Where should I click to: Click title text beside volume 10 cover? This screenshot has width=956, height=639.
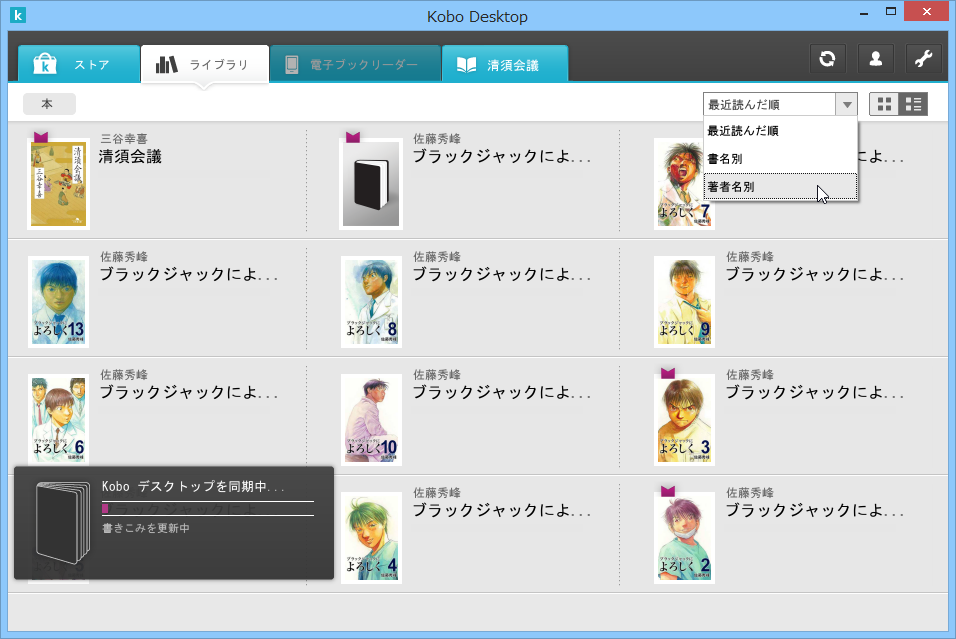pyautogui.click(x=502, y=392)
